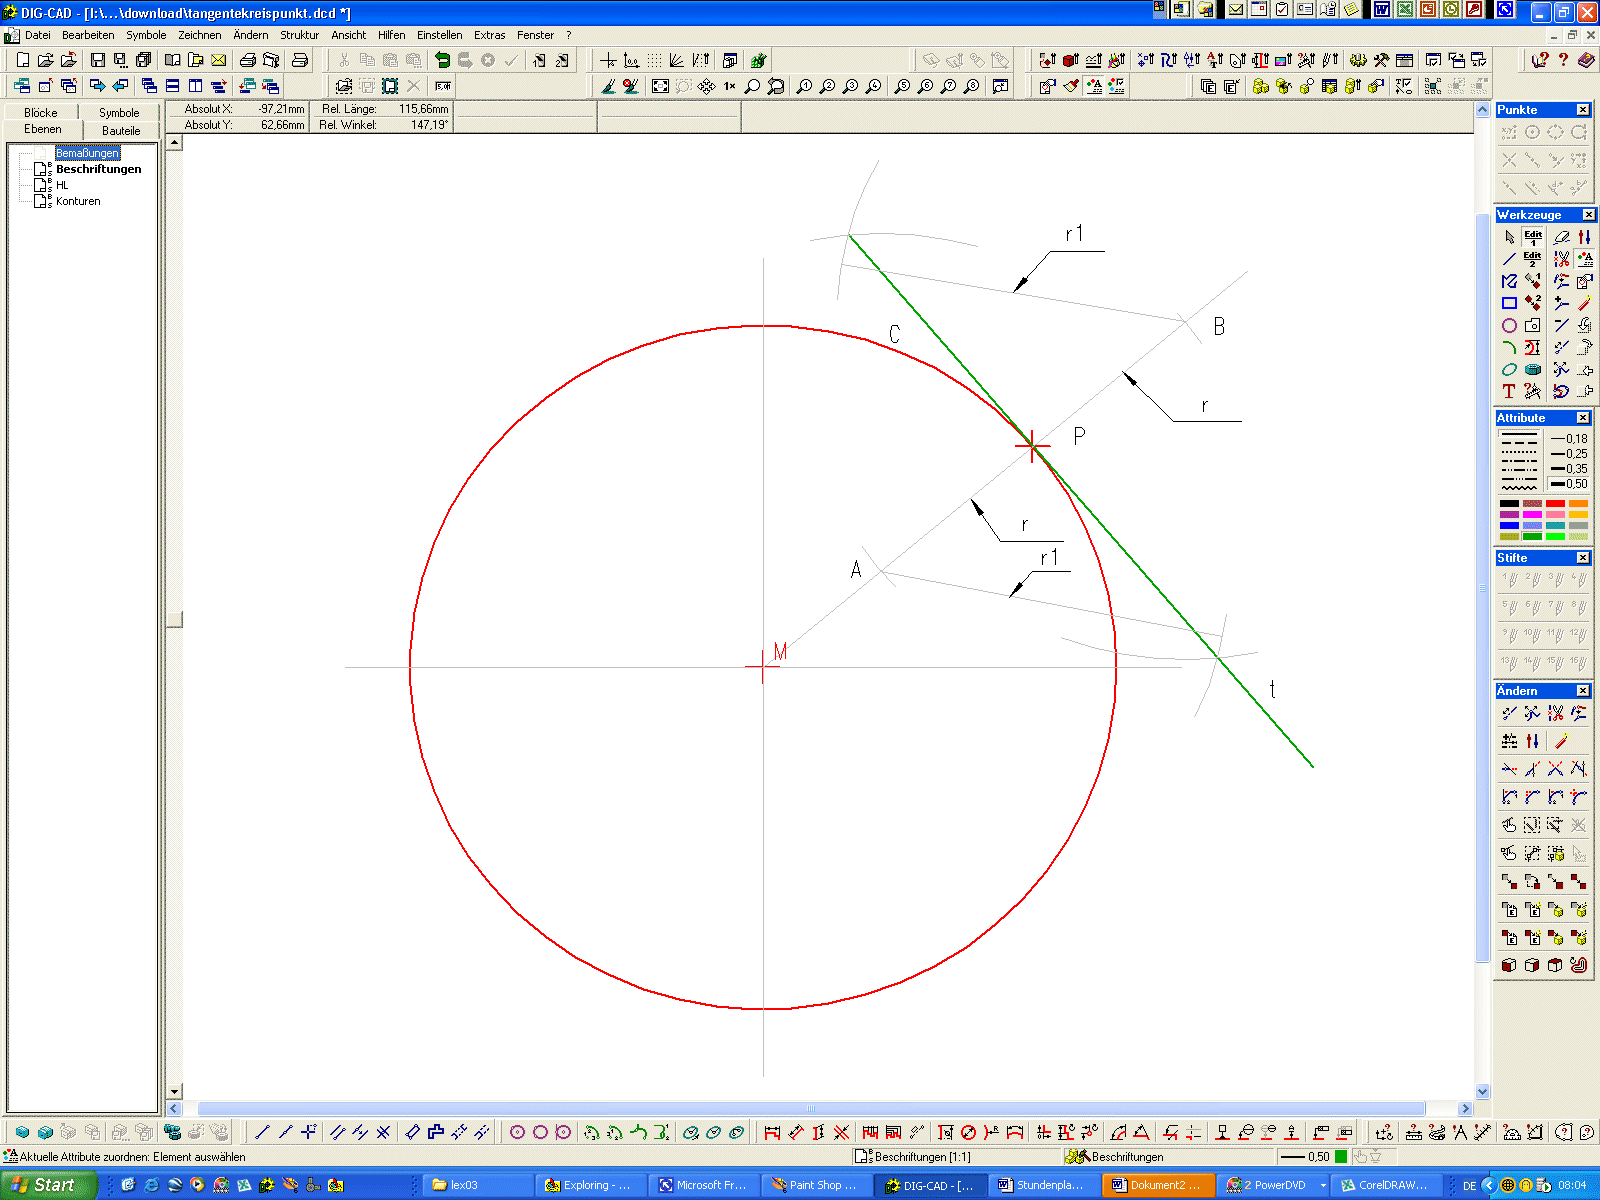This screenshot has width=1600, height=1200.
Task: Click the 1x zoom scale icon
Action: tap(729, 86)
